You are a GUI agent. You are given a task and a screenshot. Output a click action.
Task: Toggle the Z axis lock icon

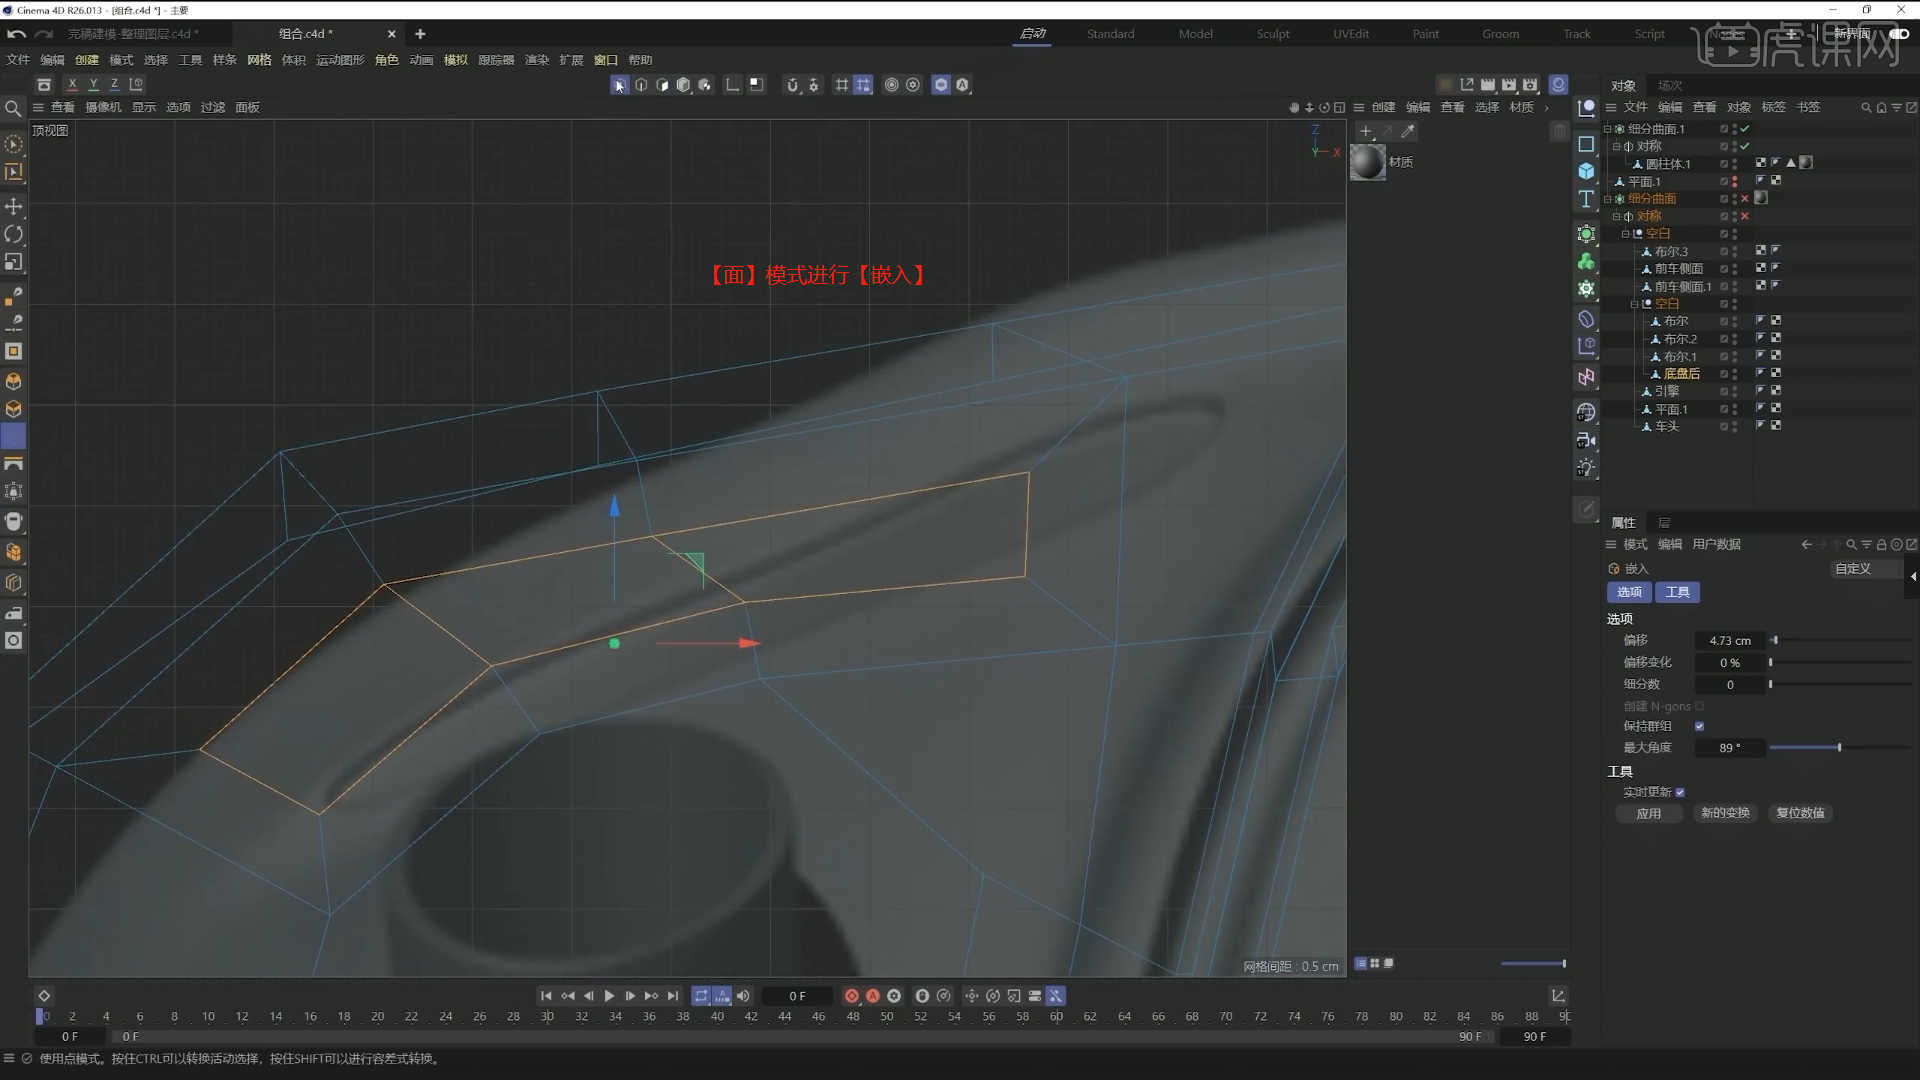click(x=114, y=85)
